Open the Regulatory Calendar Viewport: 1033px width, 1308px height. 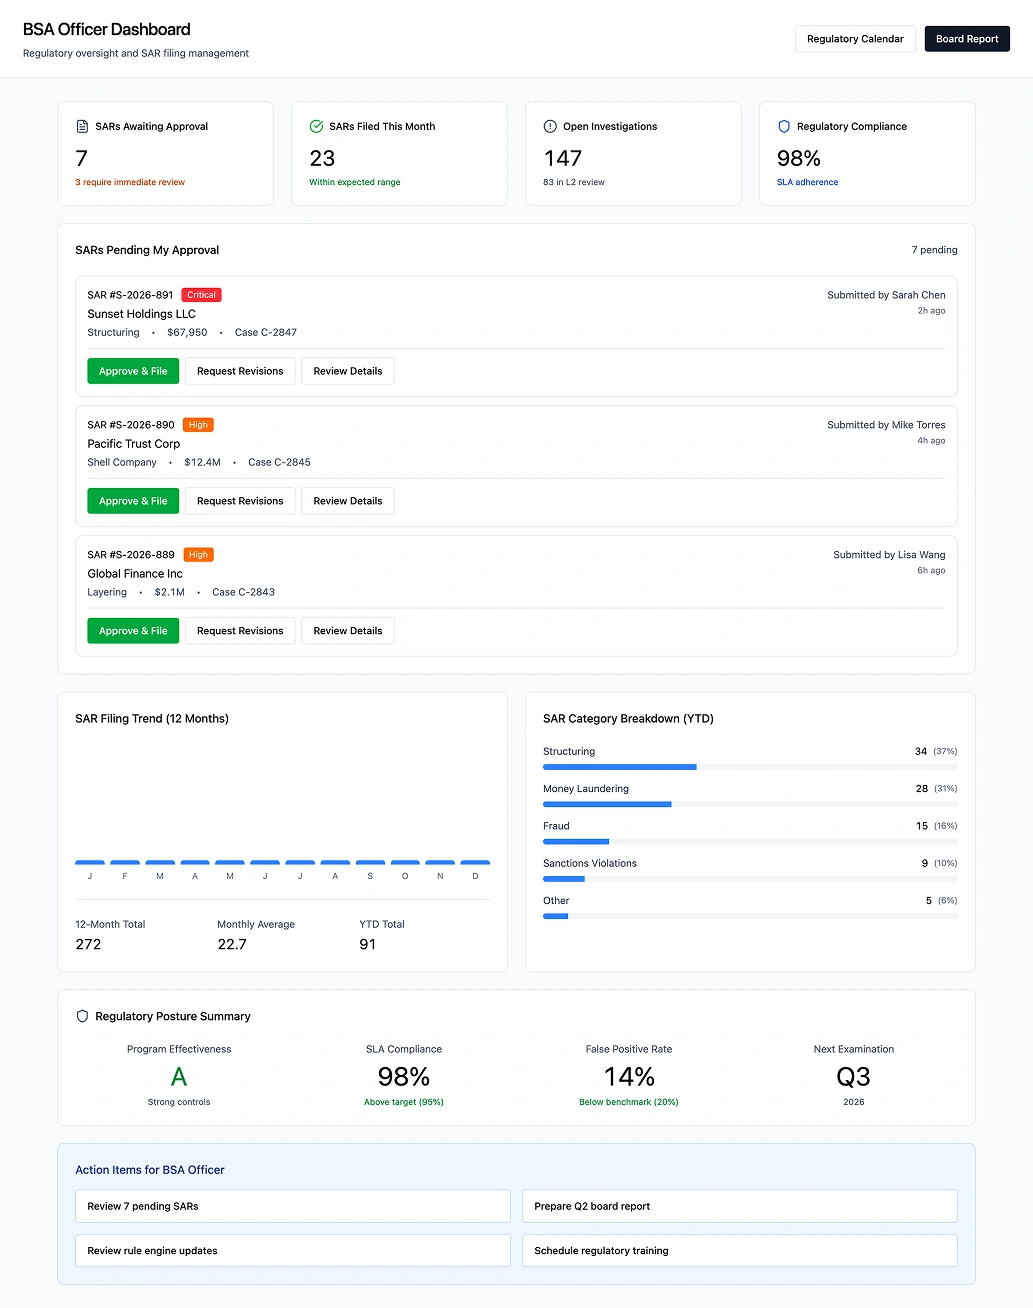pyautogui.click(x=855, y=38)
